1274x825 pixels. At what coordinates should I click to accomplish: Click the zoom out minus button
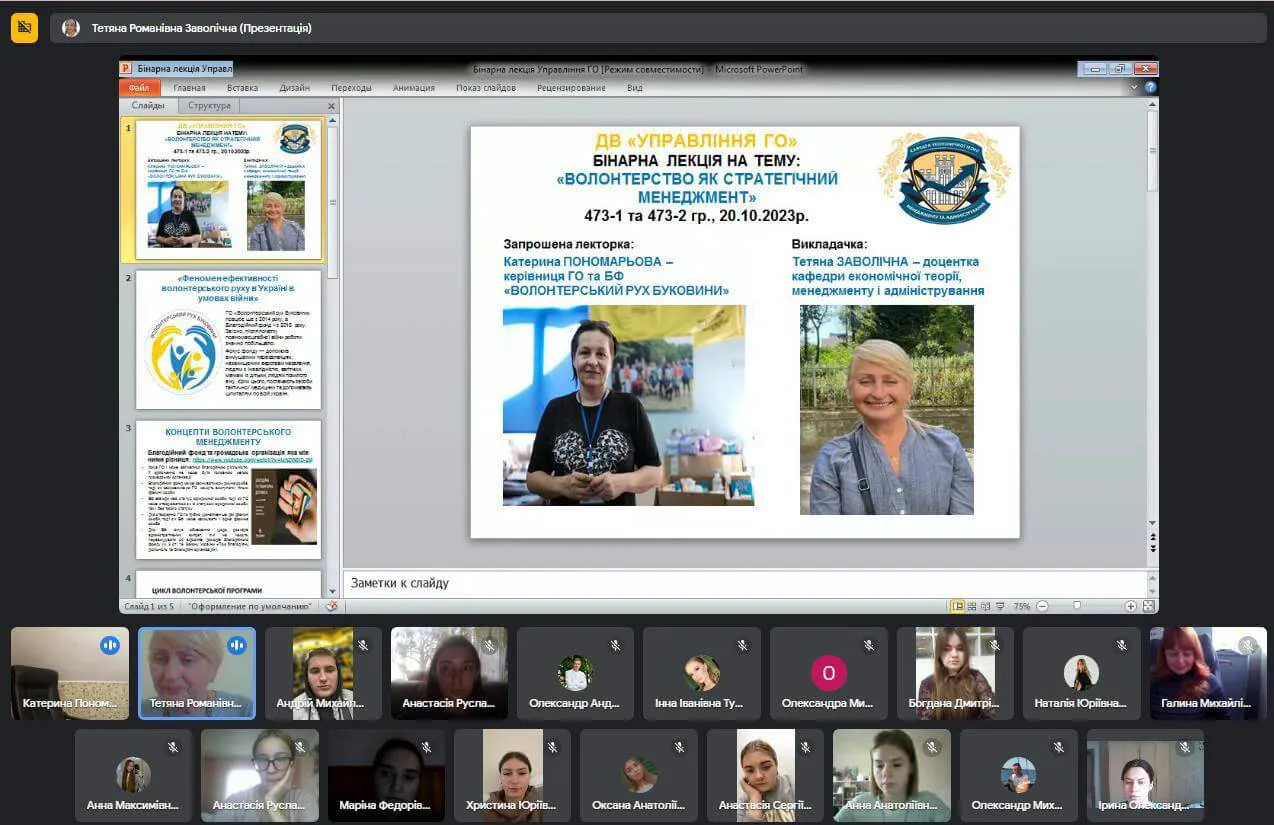pos(1042,606)
